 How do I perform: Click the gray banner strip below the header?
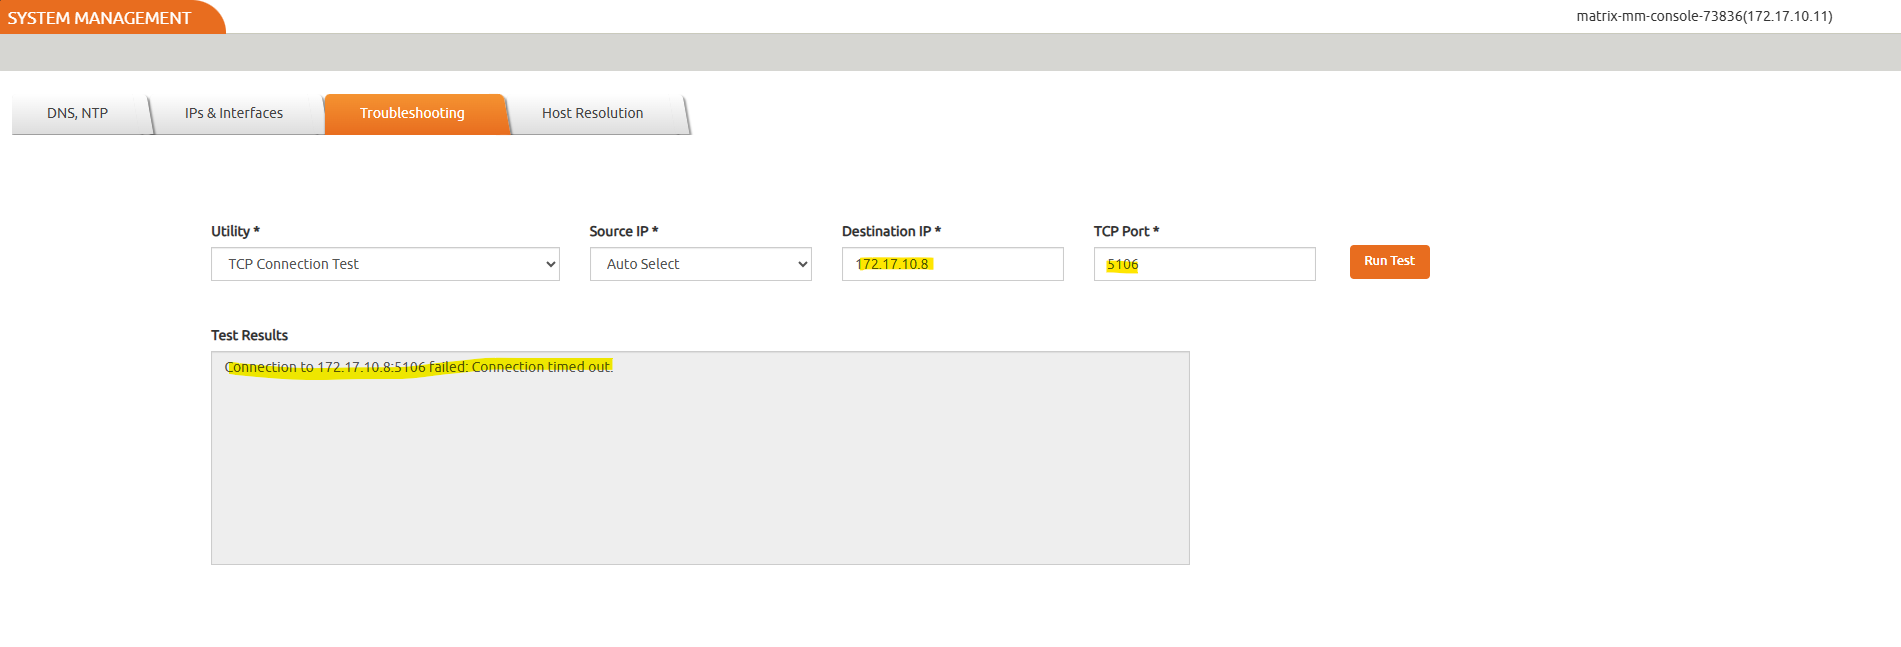(x=950, y=52)
